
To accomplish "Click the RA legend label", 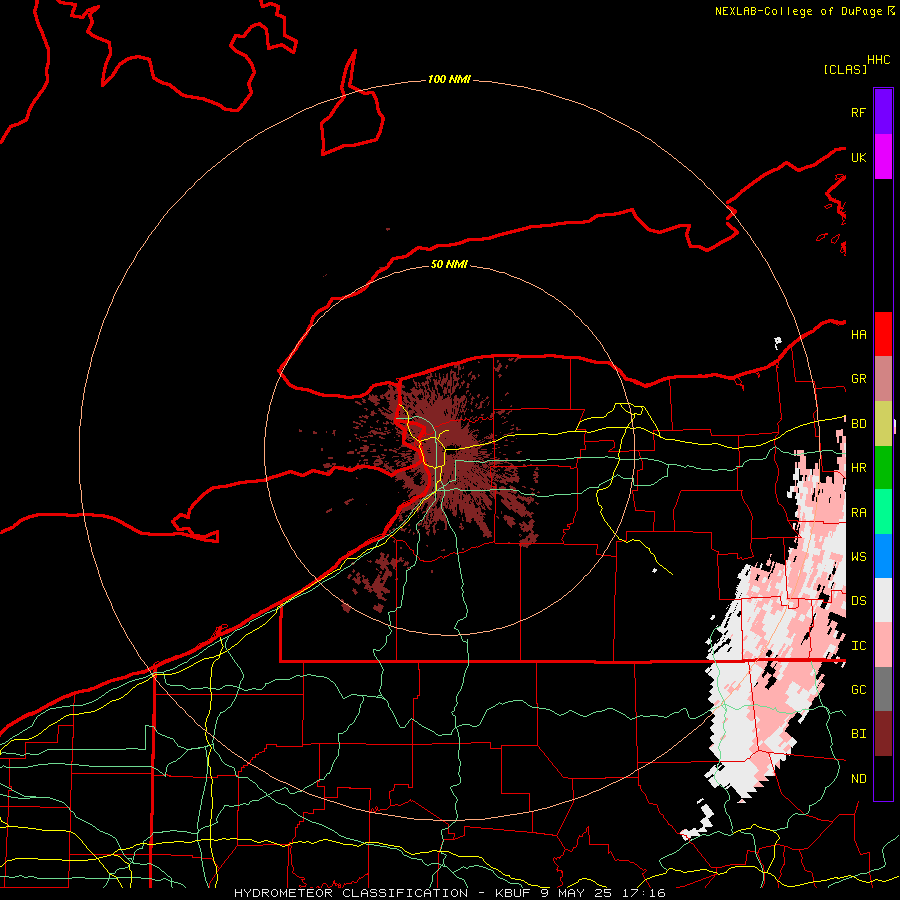I will (x=858, y=513).
